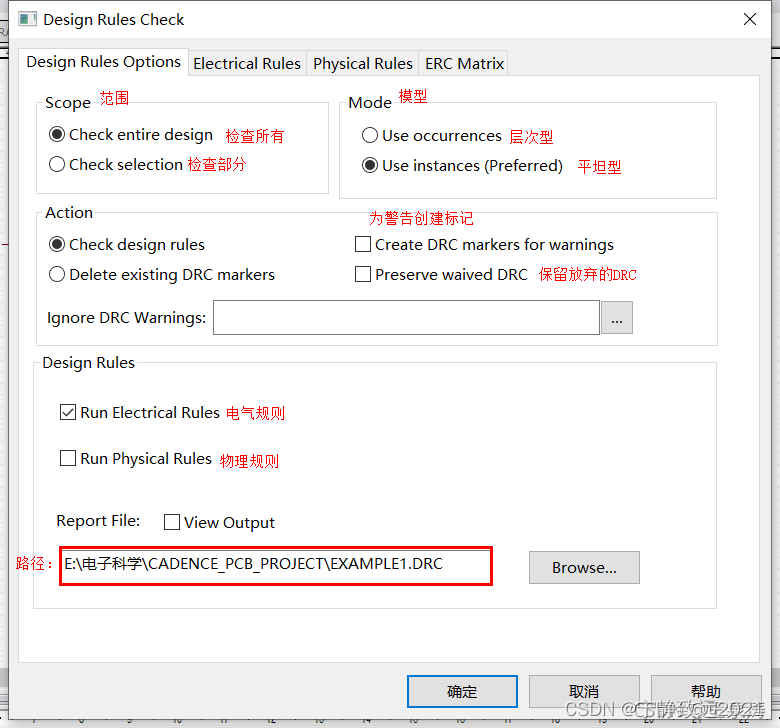Select the Design Rules Options tab
780x728 pixels.
[x=103, y=62]
